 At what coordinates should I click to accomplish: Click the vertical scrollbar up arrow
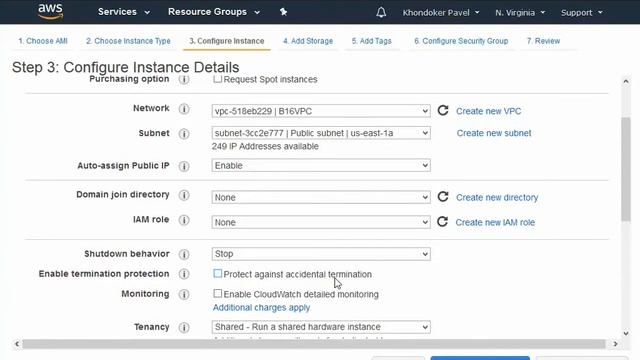coord(626,81)
